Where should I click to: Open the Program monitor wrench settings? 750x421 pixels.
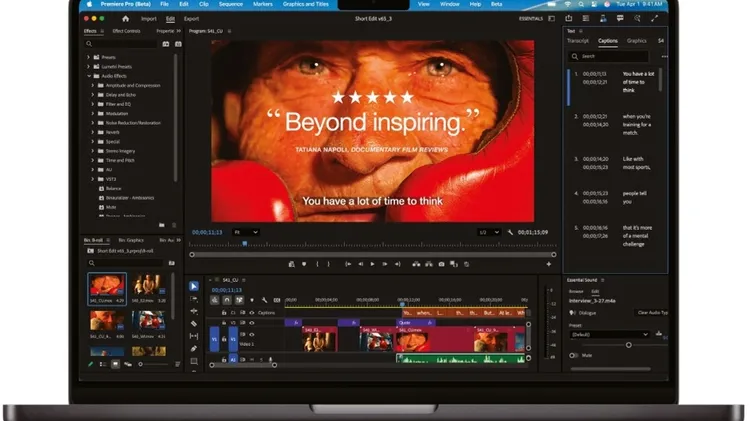510,232
